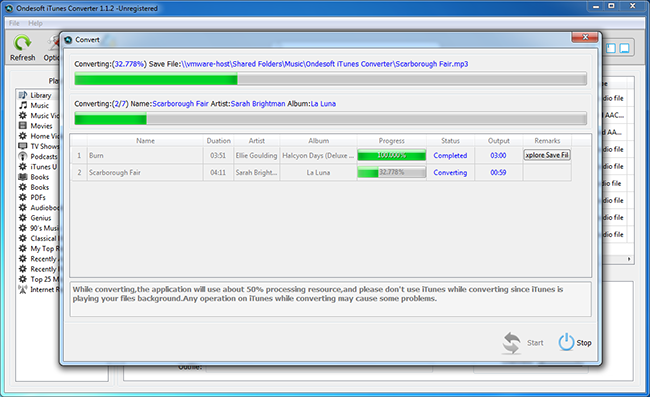Click the Refresh toolbar icon

coord(22,43)
